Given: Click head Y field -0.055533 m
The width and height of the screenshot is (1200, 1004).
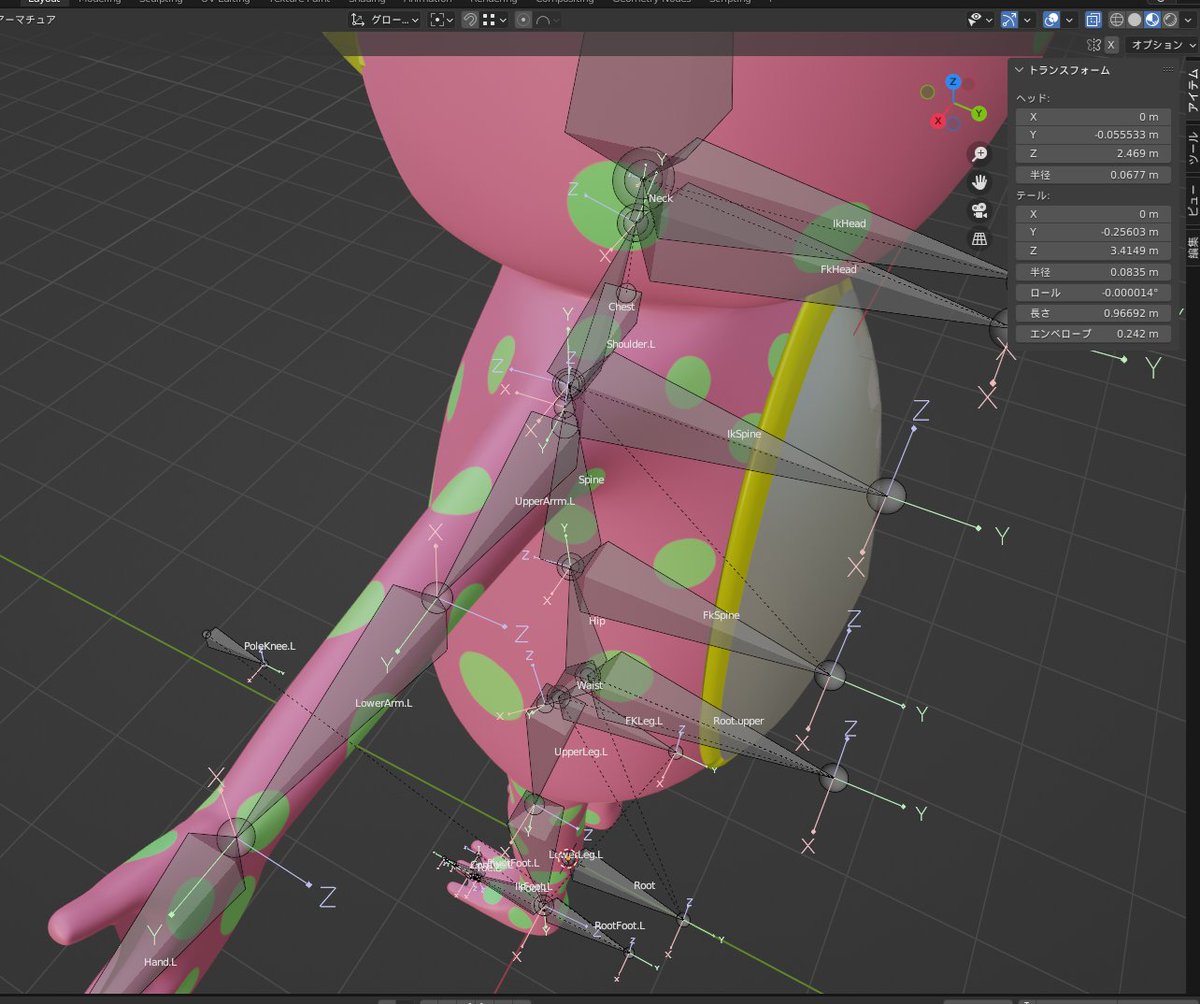Looking at the screenshot, I should click(x=1093, y=135).
